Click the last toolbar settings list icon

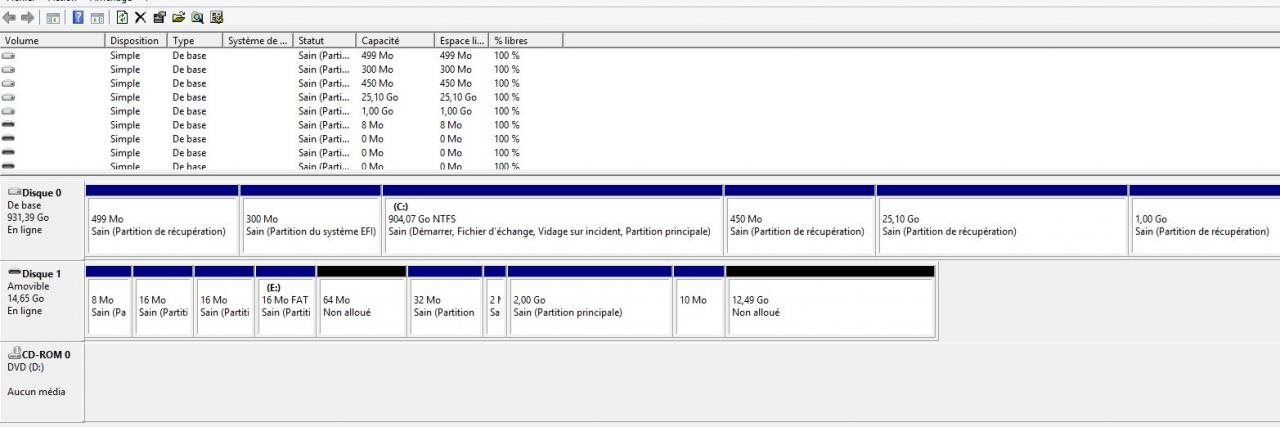(217, 18)
